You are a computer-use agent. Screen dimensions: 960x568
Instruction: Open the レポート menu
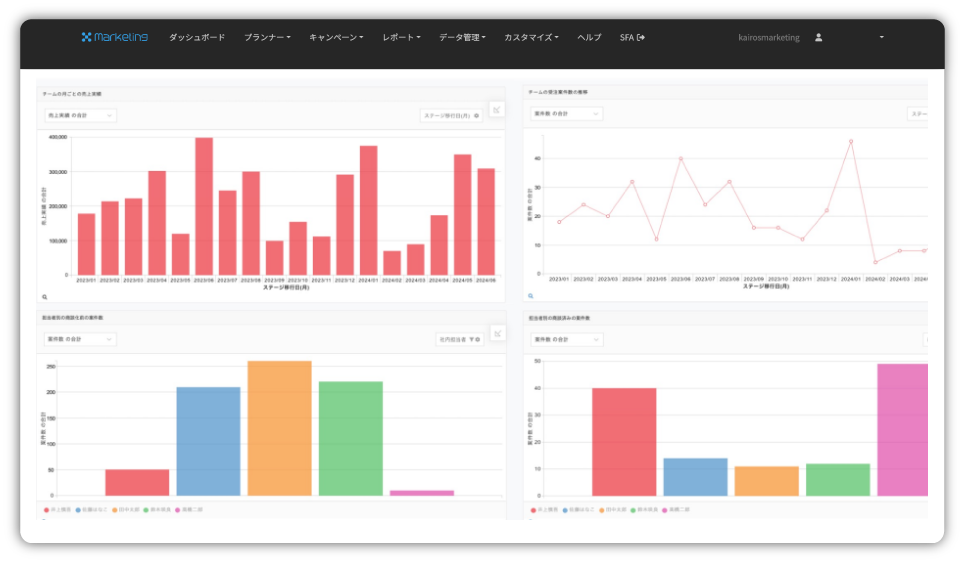401,37
